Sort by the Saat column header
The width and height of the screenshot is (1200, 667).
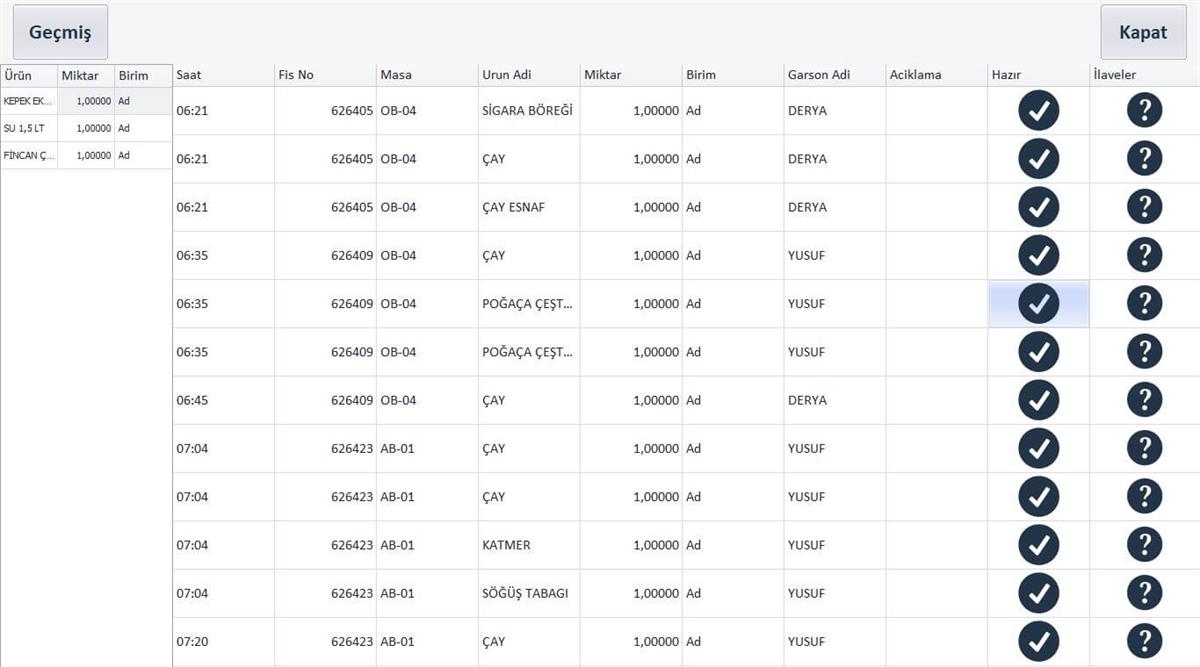[x=223, y=75]
